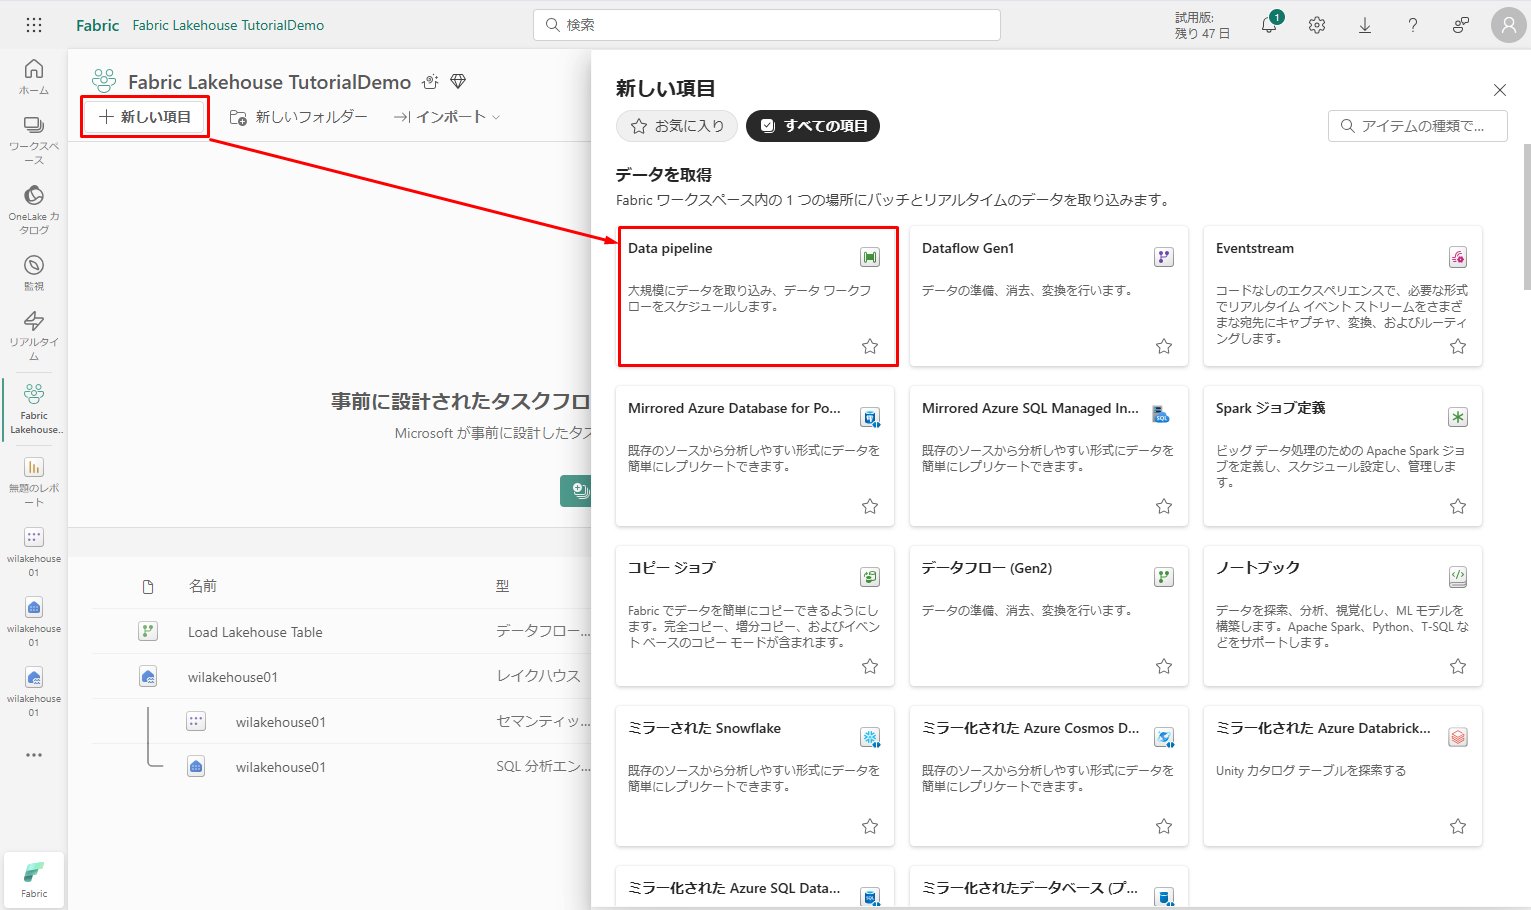
Task: Switch to the Favorites filter tab
Action: [x=677, y=126]
